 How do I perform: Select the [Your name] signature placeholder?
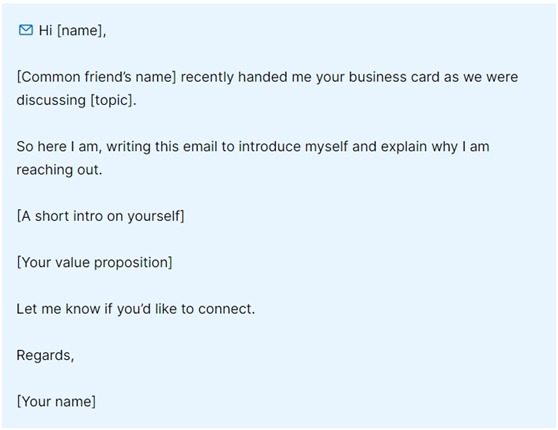coord(56,402)
